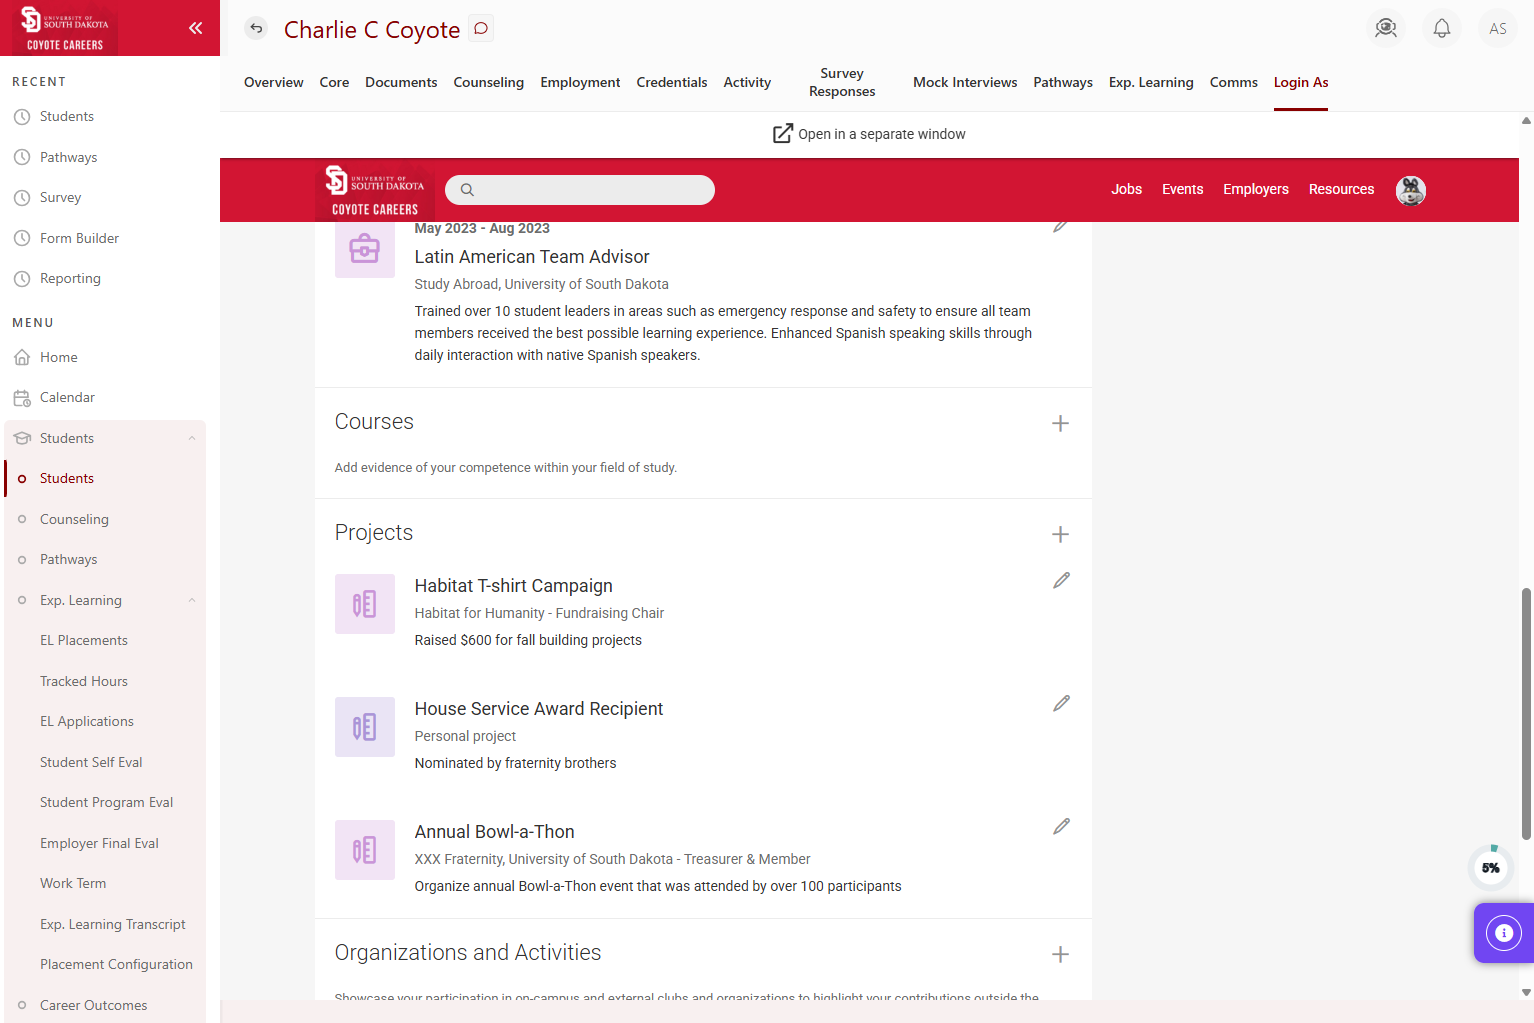
Task: Edit the House Service Award Recipient project
Action: coord(1062,704)
